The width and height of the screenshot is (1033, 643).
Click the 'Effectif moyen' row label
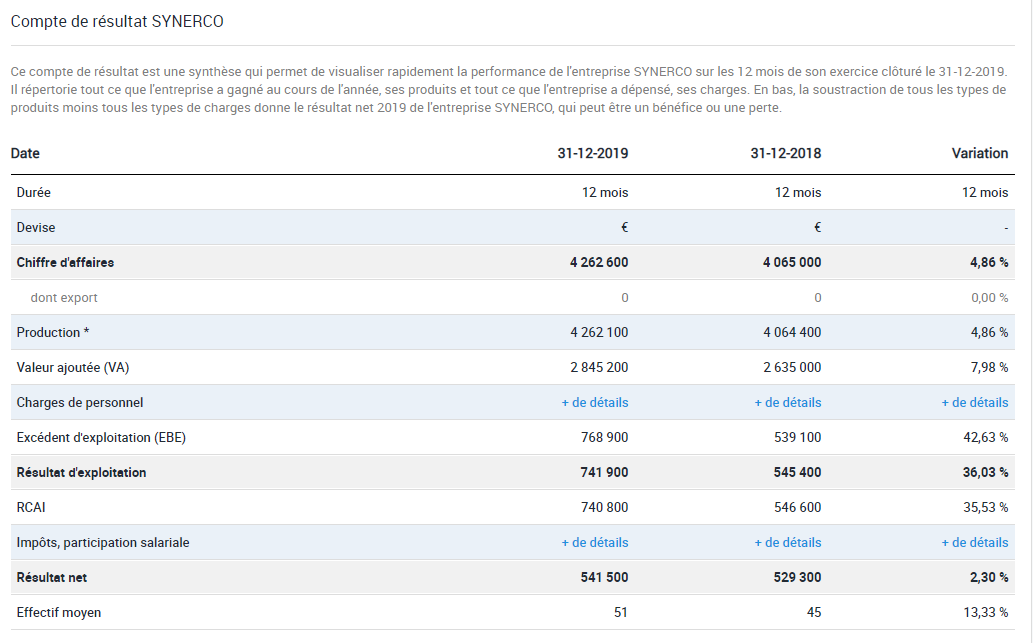pos(59,613)
